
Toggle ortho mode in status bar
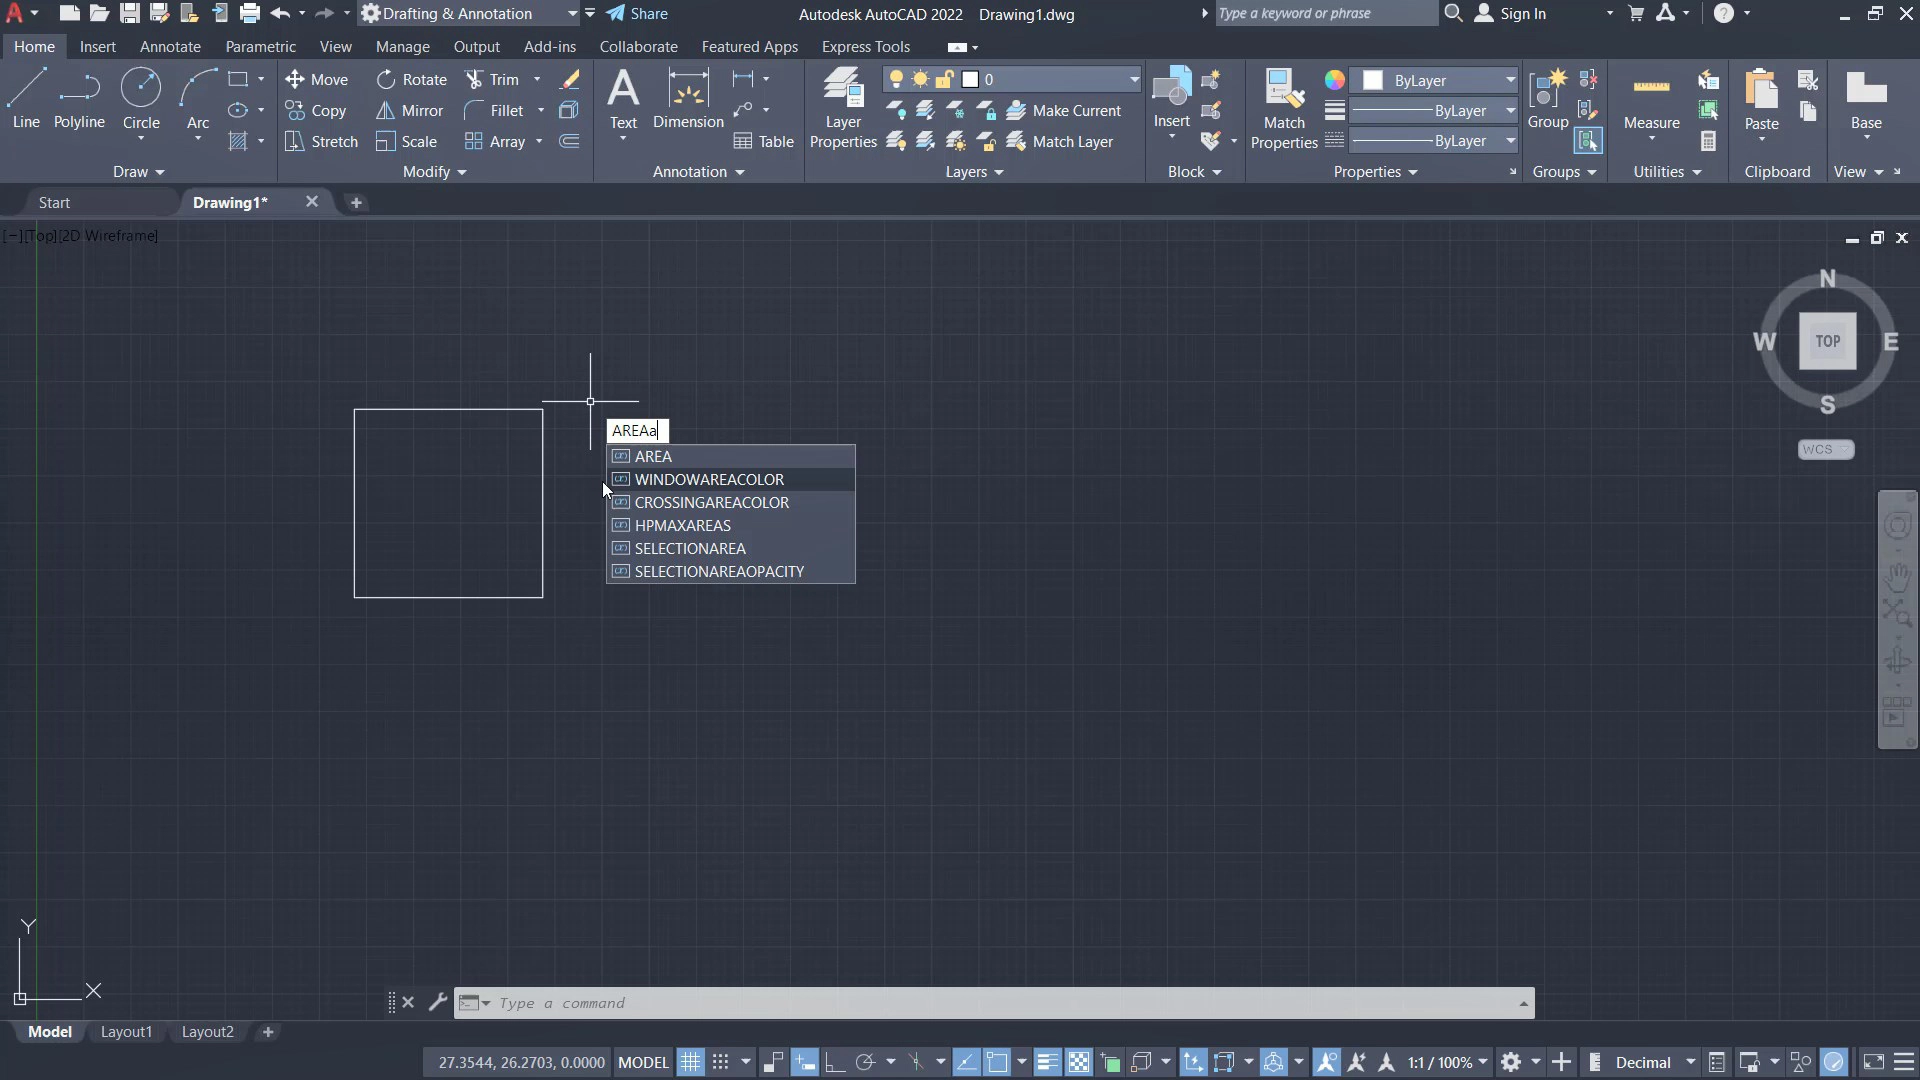tap(835, 1062)
